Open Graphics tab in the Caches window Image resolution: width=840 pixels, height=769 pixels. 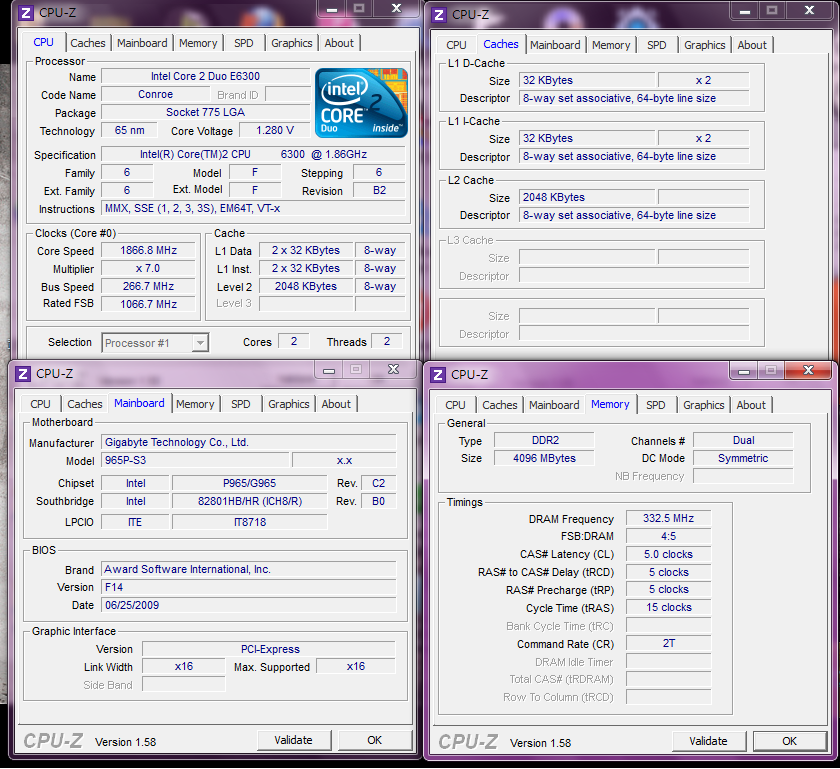(704, 45)
